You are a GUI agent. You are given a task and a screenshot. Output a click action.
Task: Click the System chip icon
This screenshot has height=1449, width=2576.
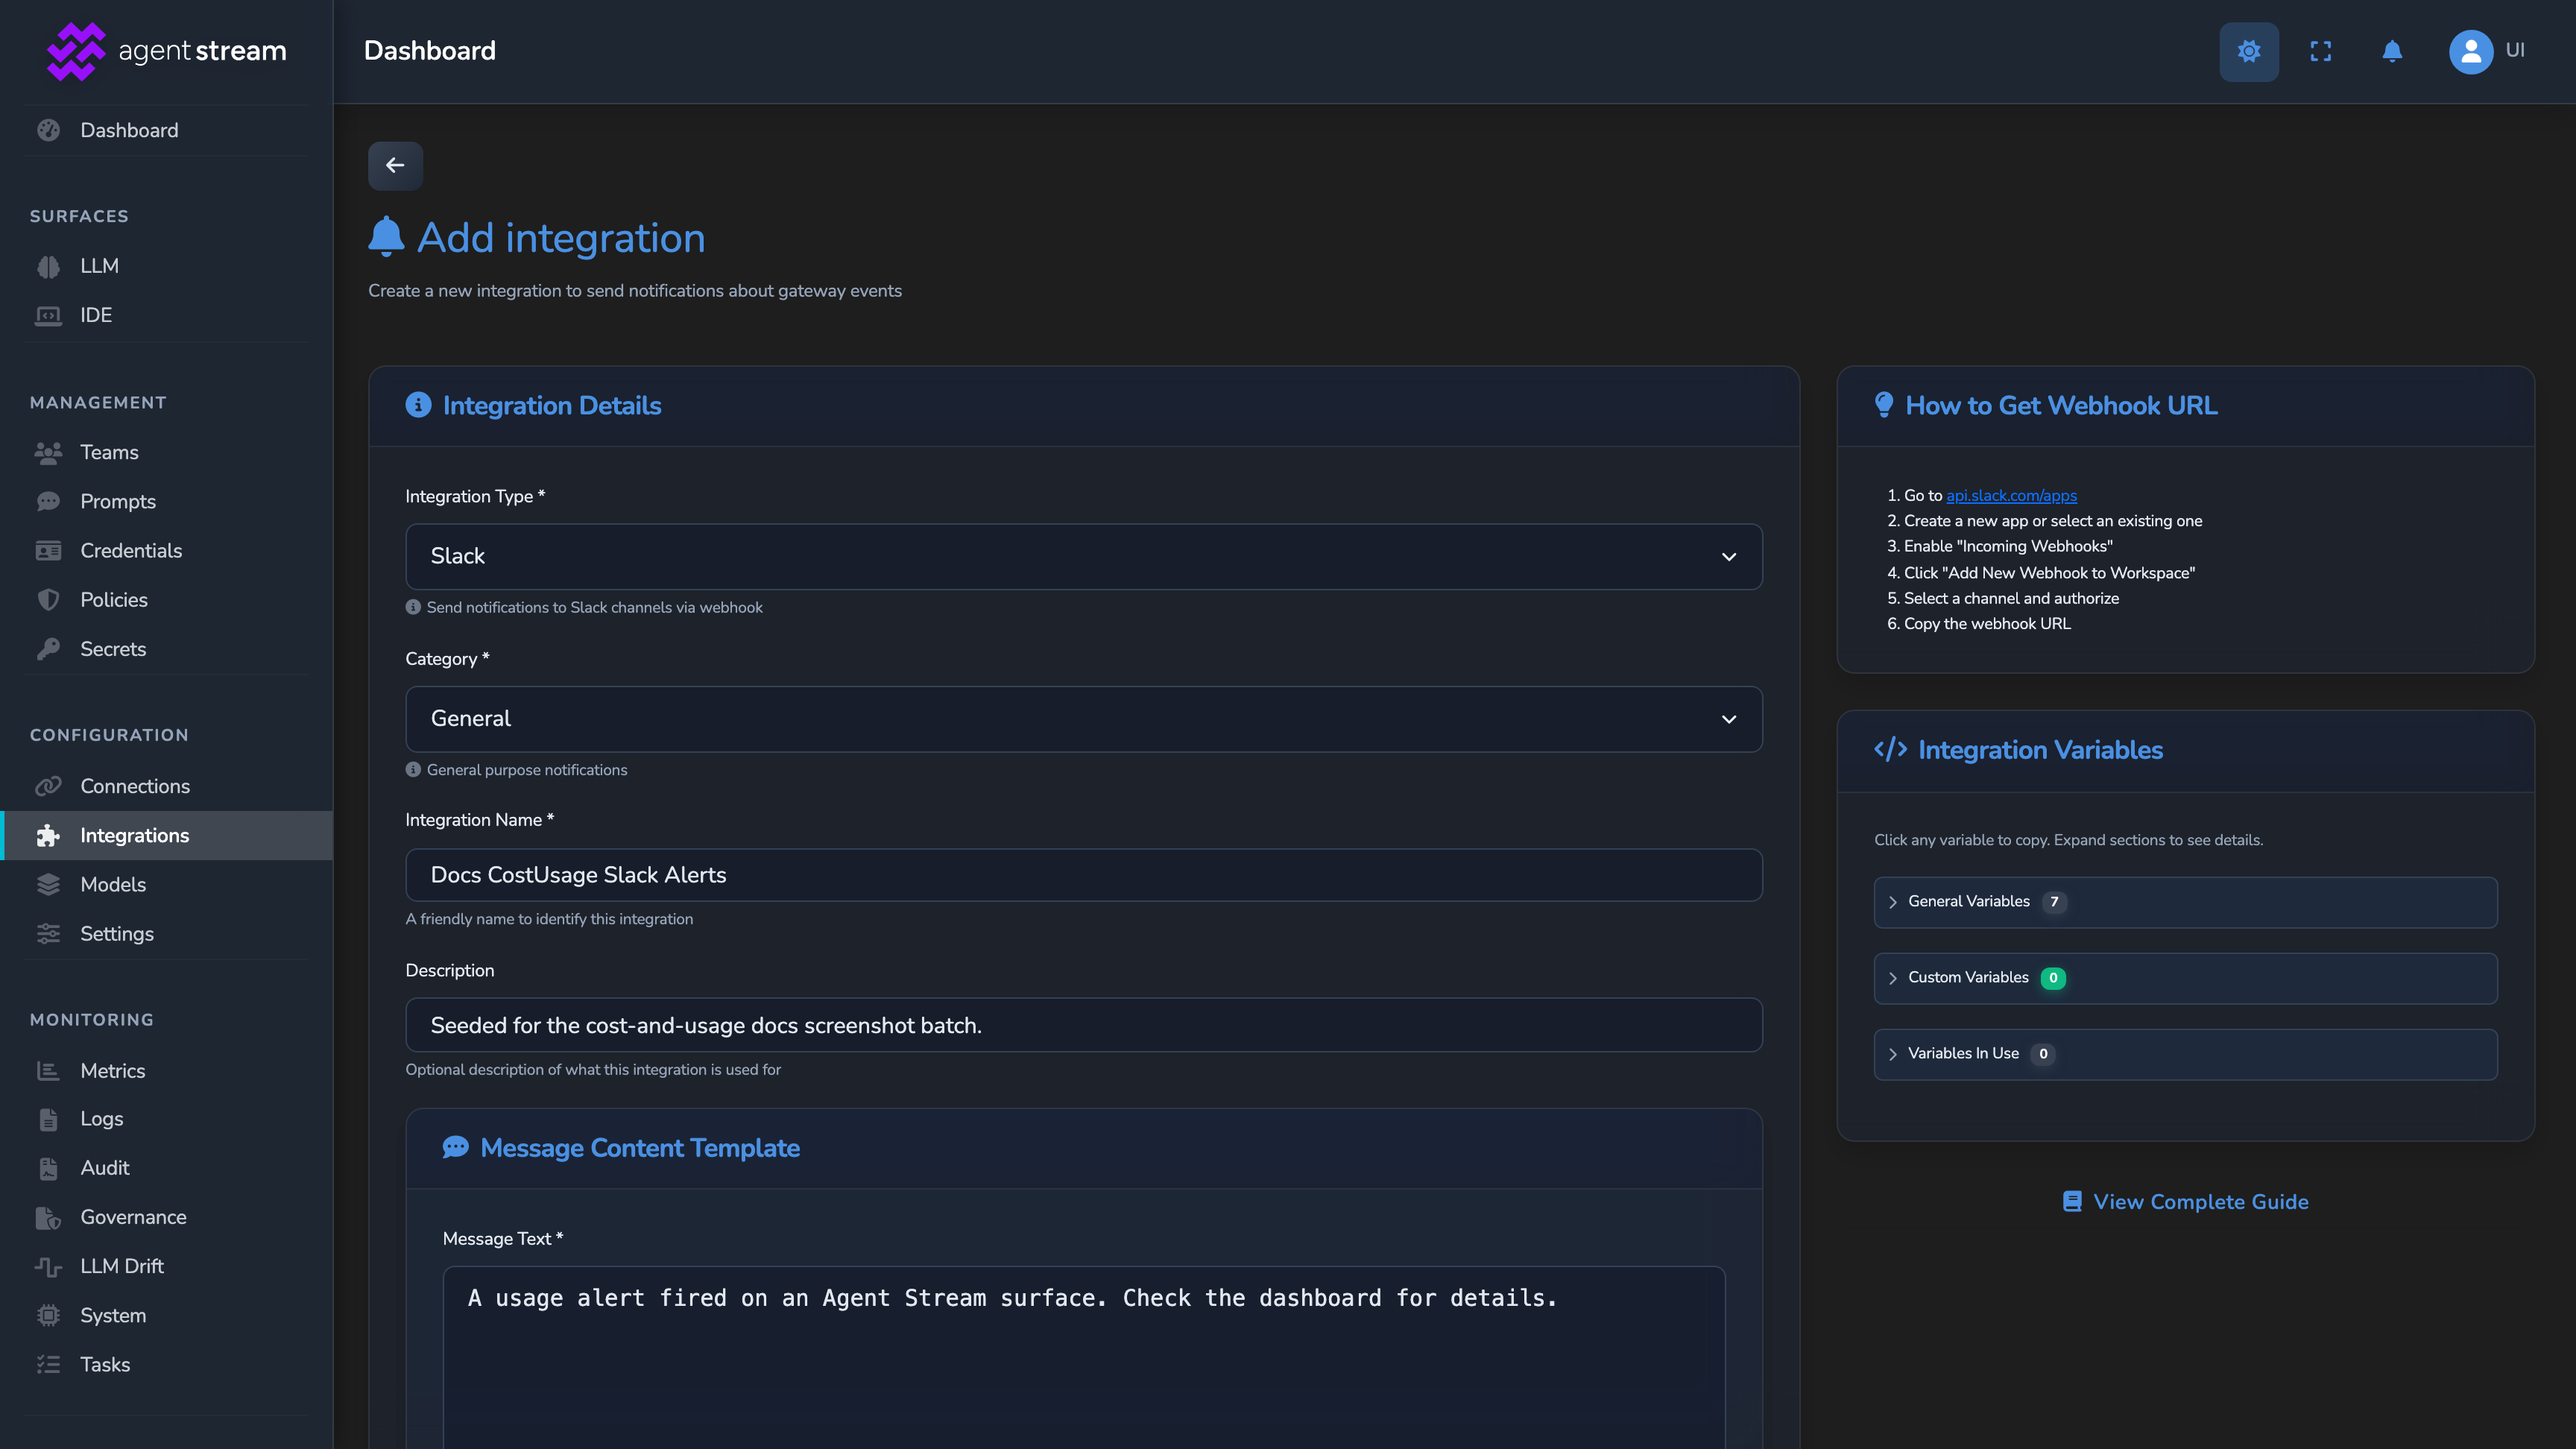48,1315
